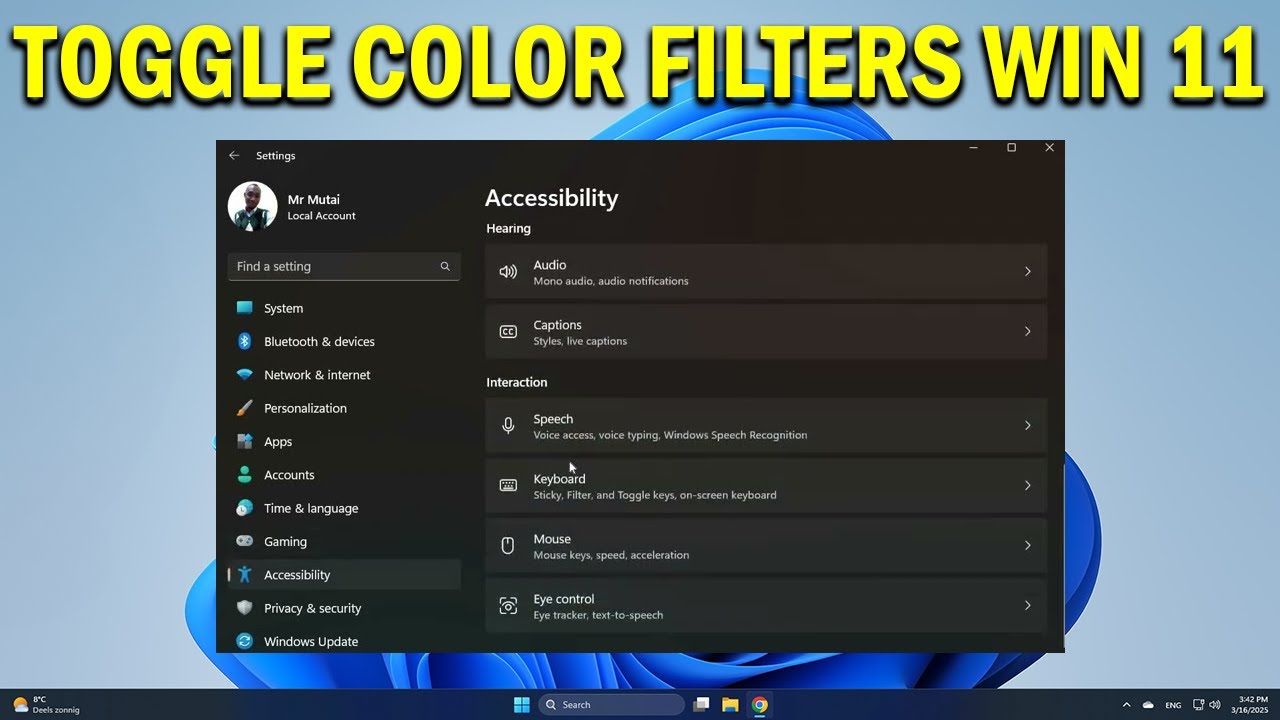Expand the Captions settings chevron
The image size is (1280, 720).
[1027, 331]
